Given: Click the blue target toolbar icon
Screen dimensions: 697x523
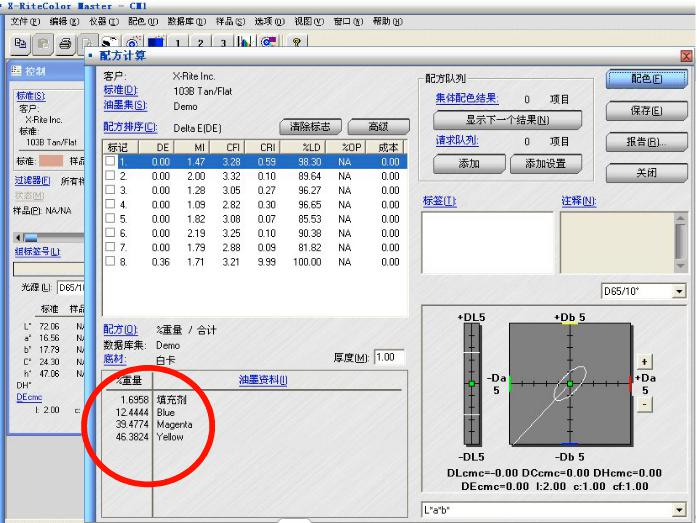Looking at the screenshot, I should tap(132, 42).
